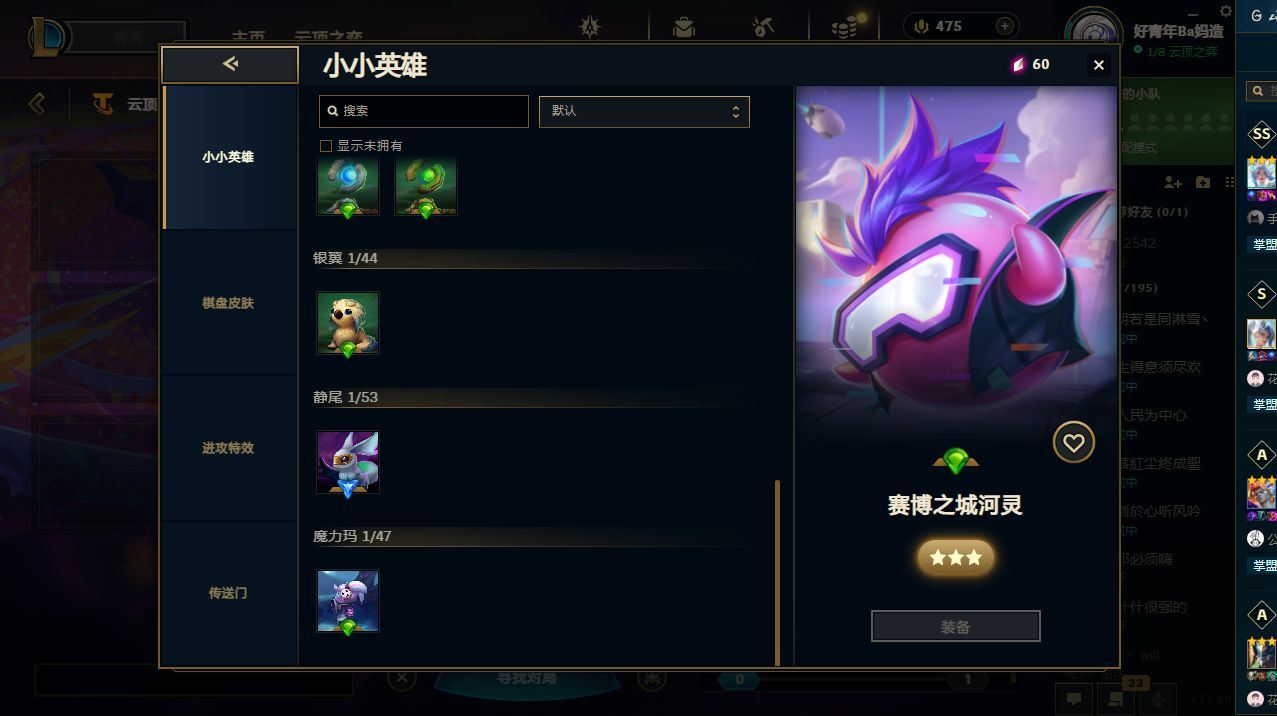This screenshot has height=716, width=1277.
Task: Click the 搜索 search input field
Action: (424, 111)
